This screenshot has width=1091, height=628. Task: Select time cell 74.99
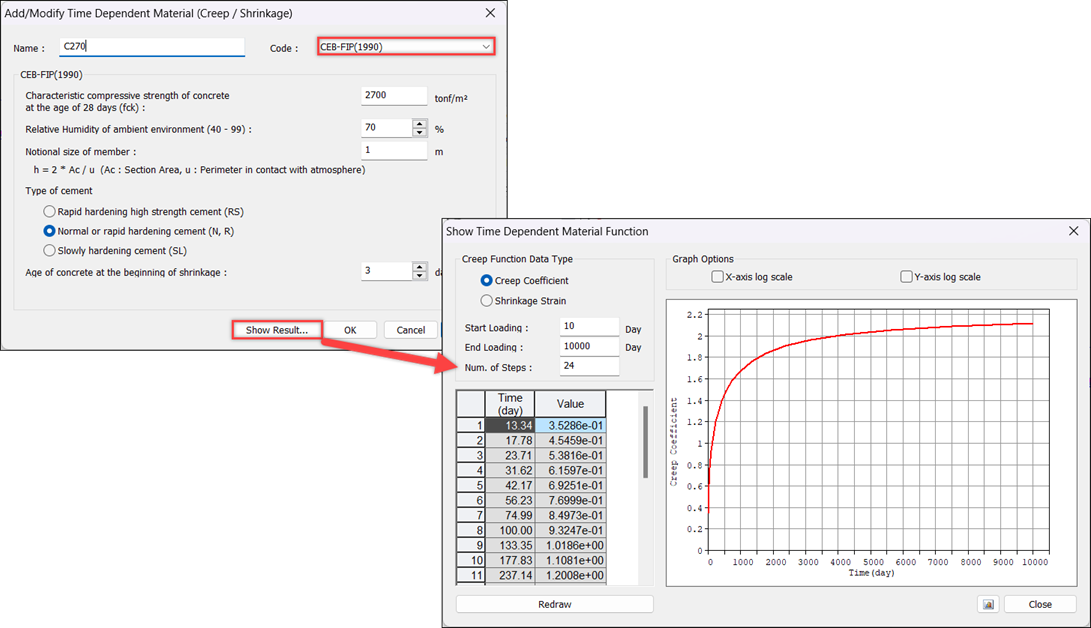click(509, 515)
